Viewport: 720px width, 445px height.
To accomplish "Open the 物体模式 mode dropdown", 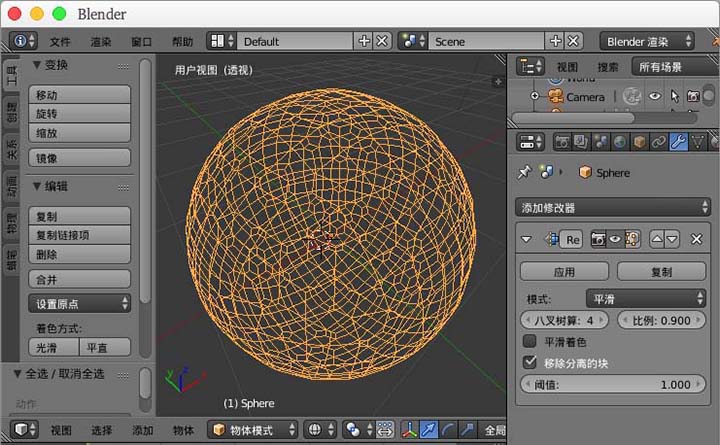I will pos(252,430).
